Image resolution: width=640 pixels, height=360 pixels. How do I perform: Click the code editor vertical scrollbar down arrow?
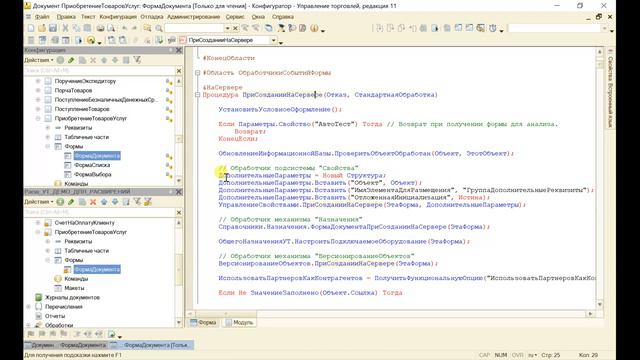pos(600,304)
